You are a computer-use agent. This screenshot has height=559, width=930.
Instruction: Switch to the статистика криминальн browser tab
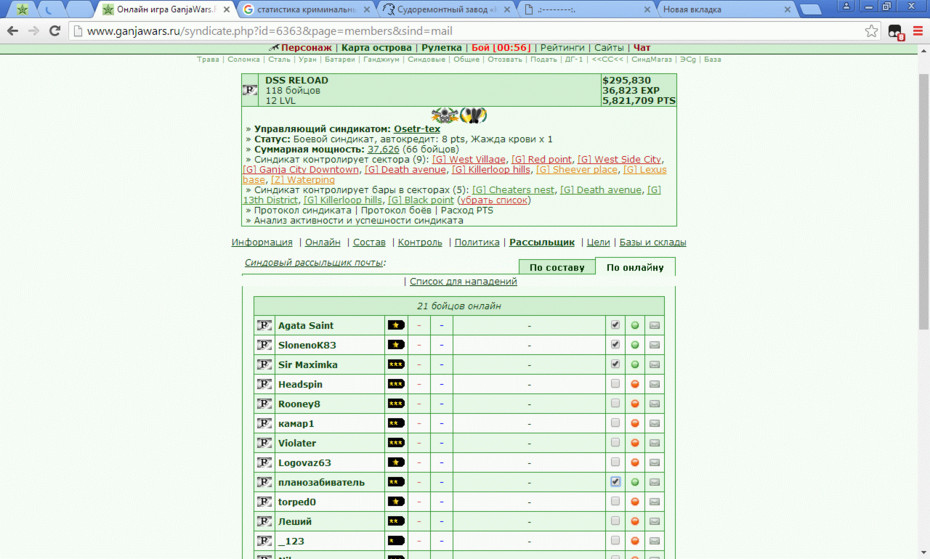307,9
